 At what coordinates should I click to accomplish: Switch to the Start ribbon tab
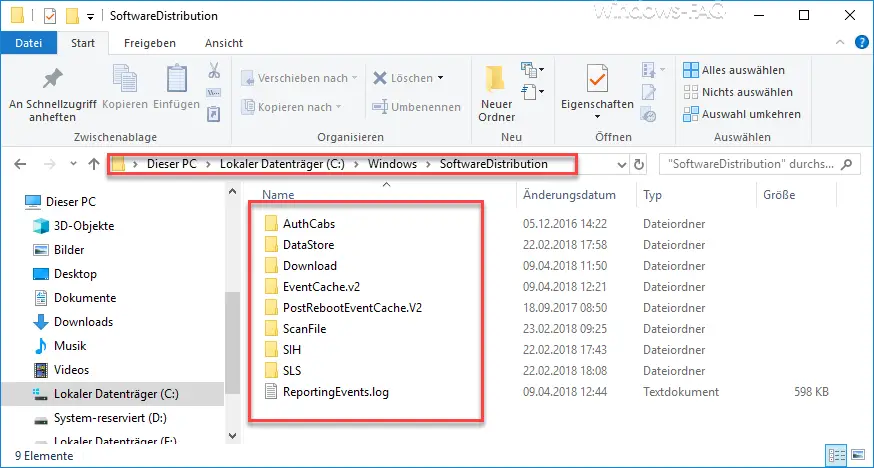tap(83, 43)
